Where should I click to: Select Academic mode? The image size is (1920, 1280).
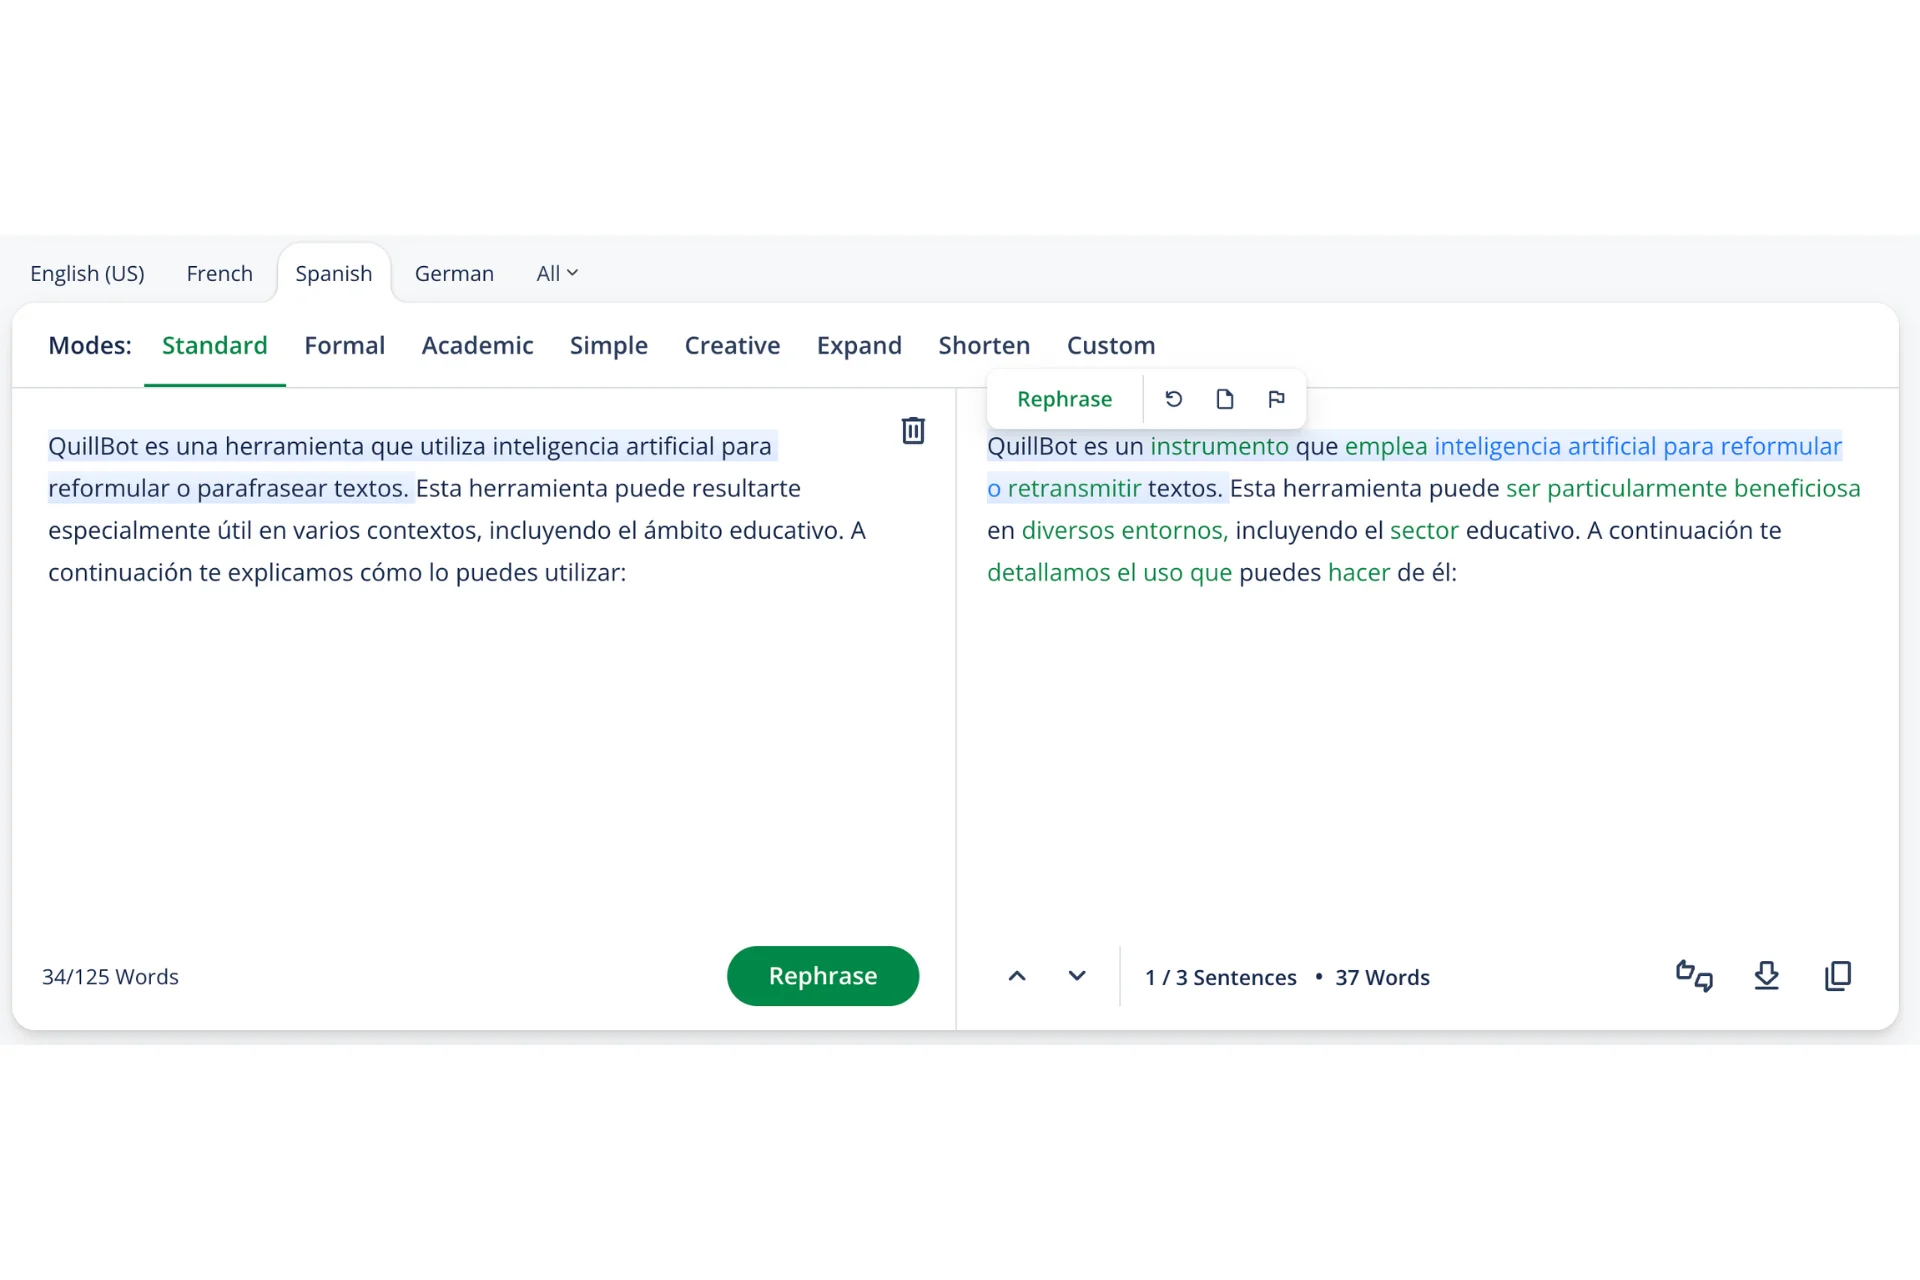(477, 345)
